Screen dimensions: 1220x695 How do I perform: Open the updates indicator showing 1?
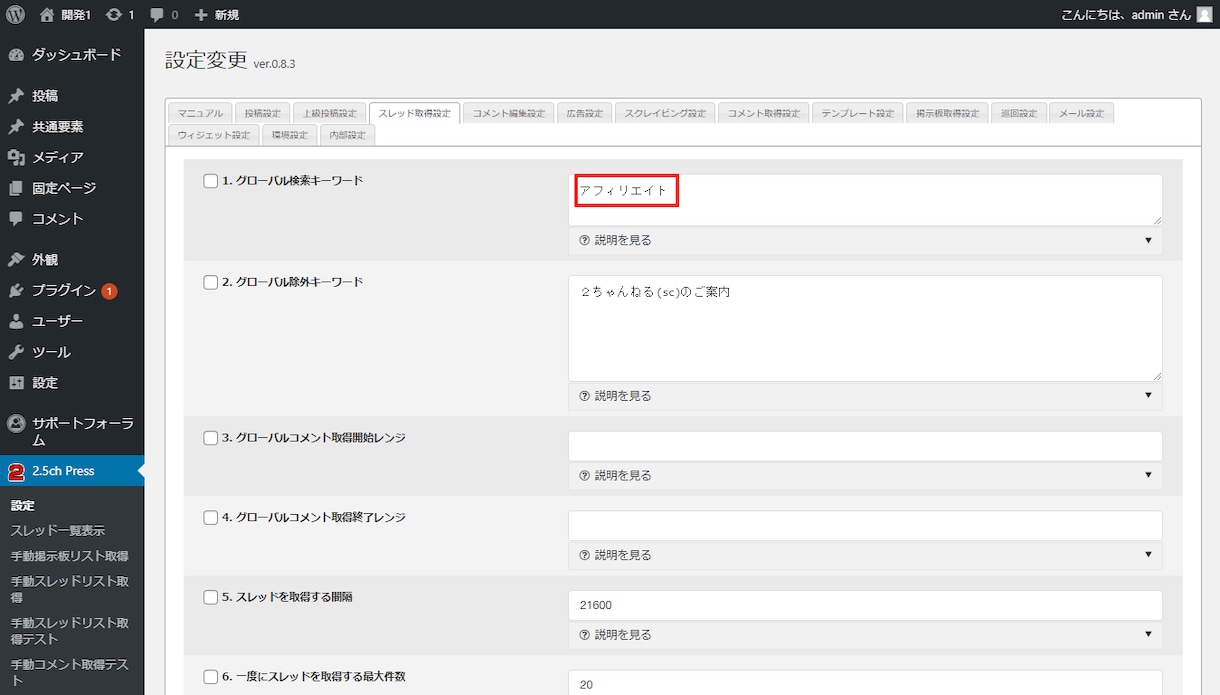(x=119, y=14)
